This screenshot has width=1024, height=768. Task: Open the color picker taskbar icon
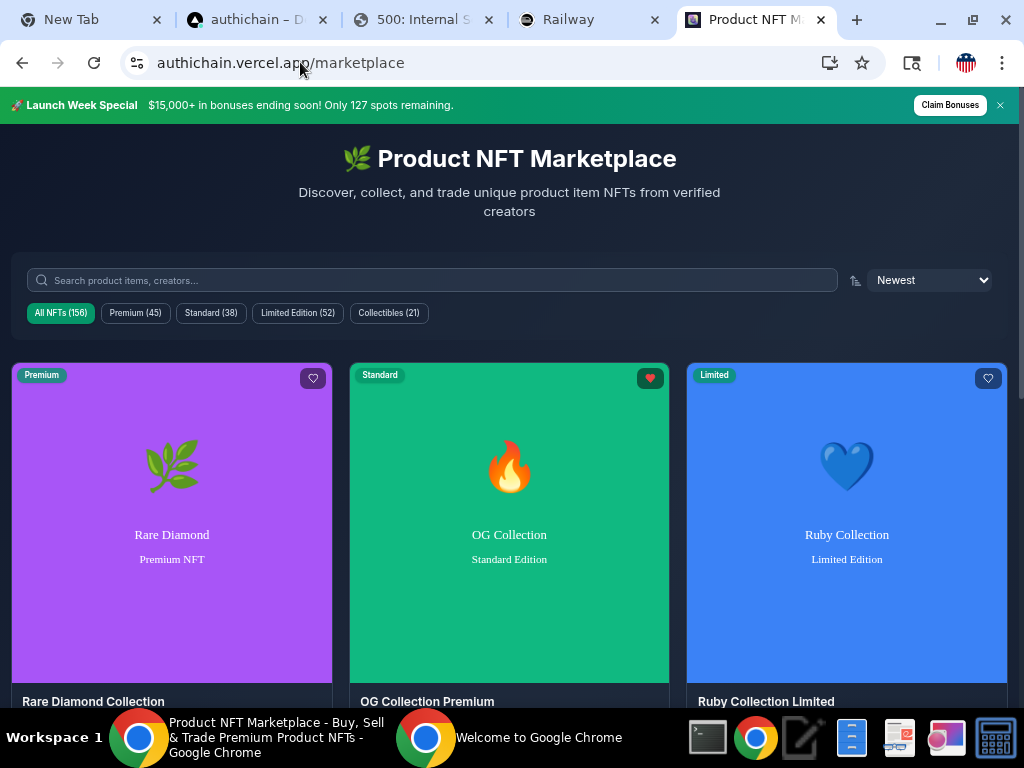[x=947, y=738]
